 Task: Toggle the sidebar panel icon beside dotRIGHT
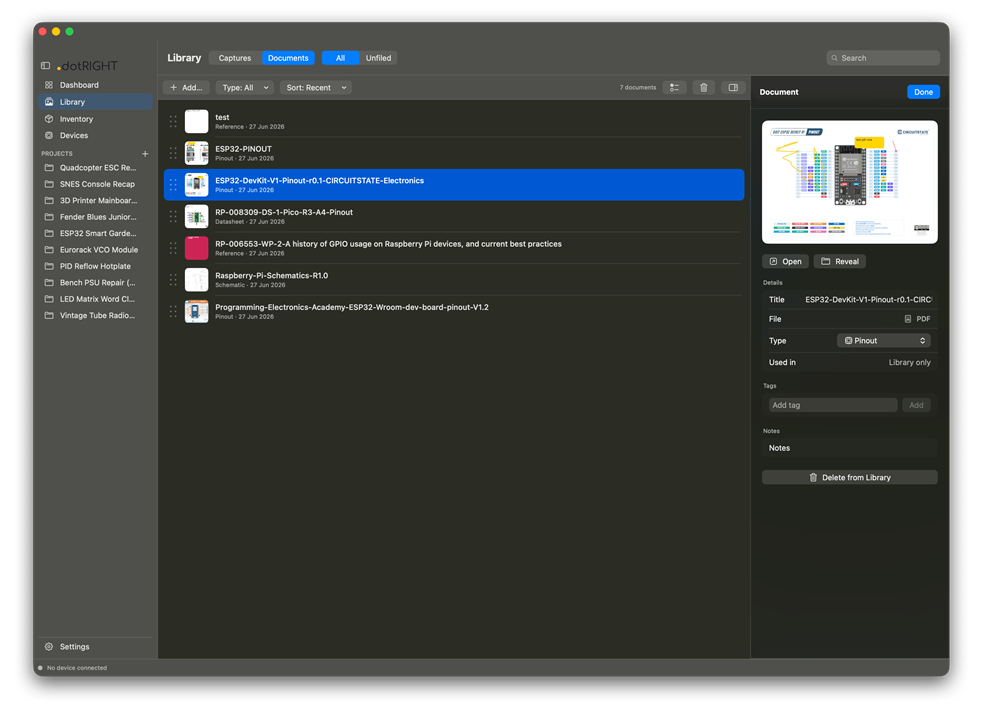[46, 66]
